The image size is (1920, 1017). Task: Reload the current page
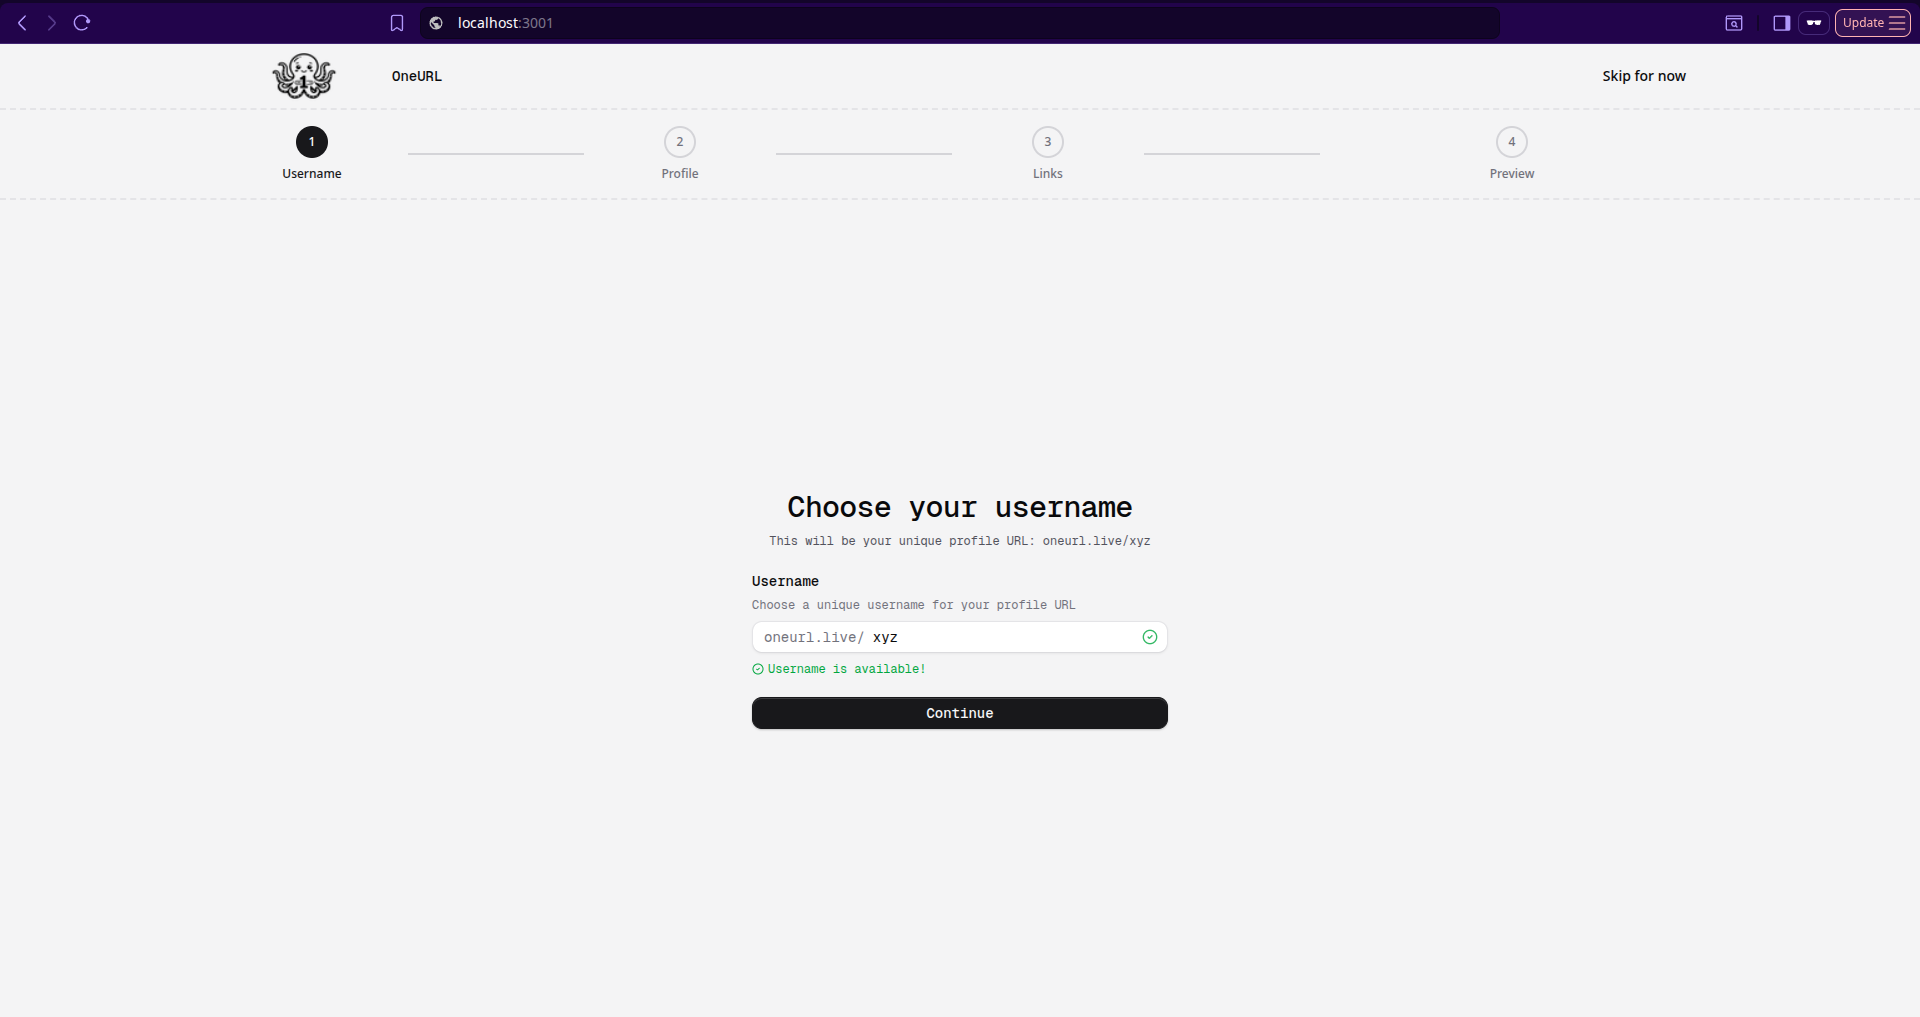(82, 23)
